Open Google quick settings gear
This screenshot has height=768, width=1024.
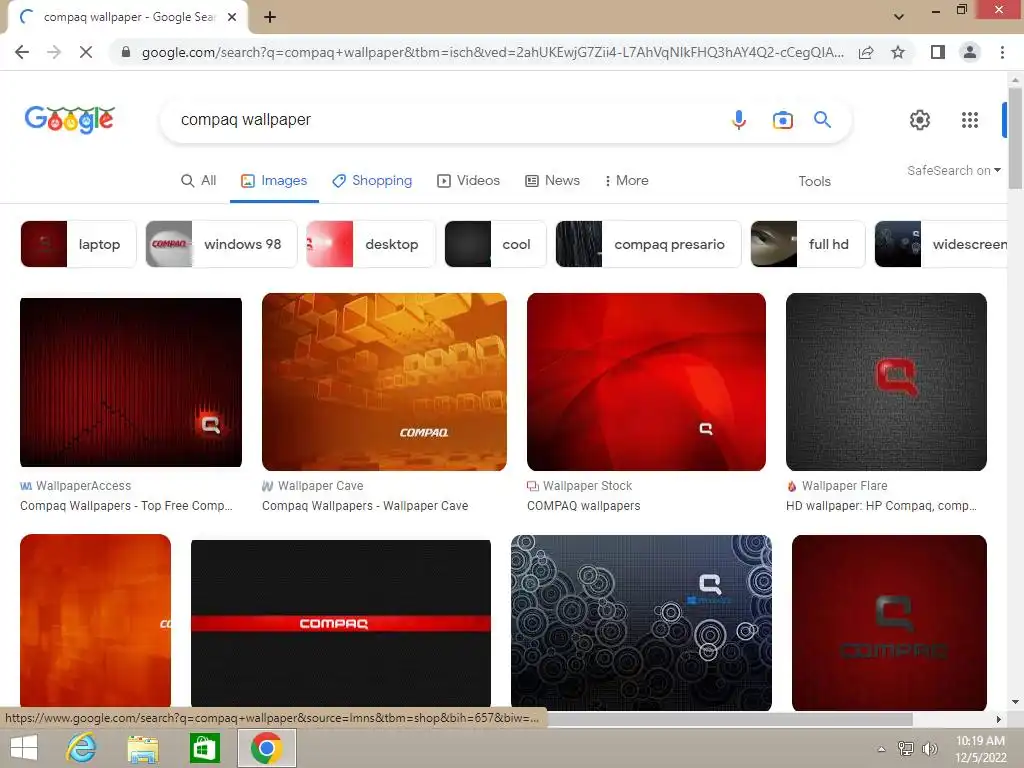coord(920,120)
